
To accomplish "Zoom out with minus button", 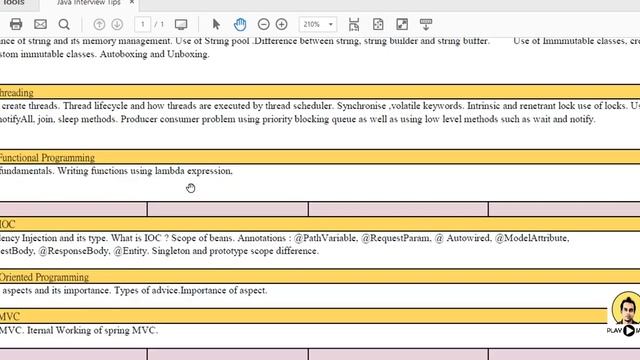I will (264, 24).
